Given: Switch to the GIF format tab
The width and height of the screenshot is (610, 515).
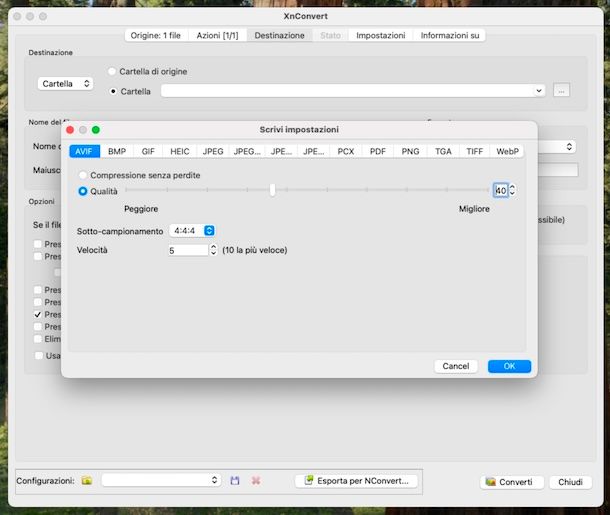Looking at the screenshot, I should click(148, 151).
